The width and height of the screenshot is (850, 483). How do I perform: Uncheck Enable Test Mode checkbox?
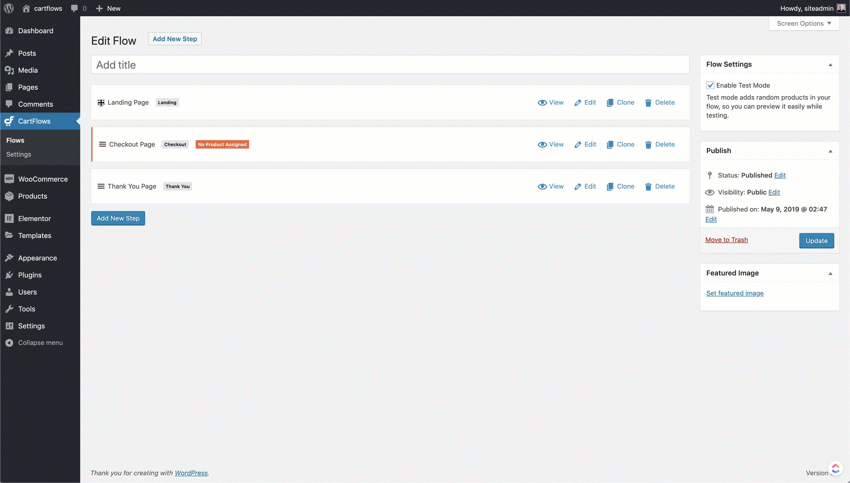click(x=710, y=85)
